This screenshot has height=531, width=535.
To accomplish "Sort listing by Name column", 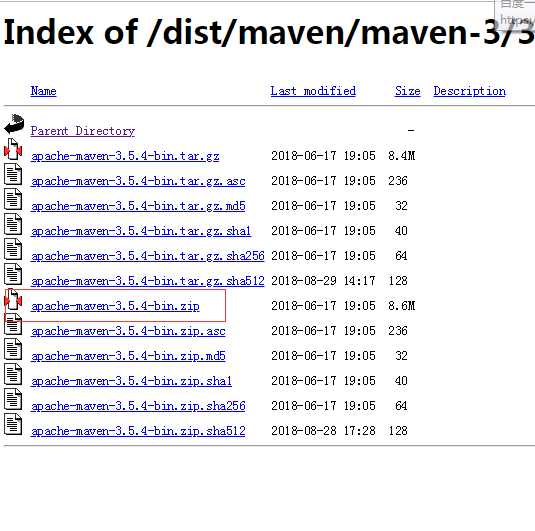I will (x=43, y=91).
